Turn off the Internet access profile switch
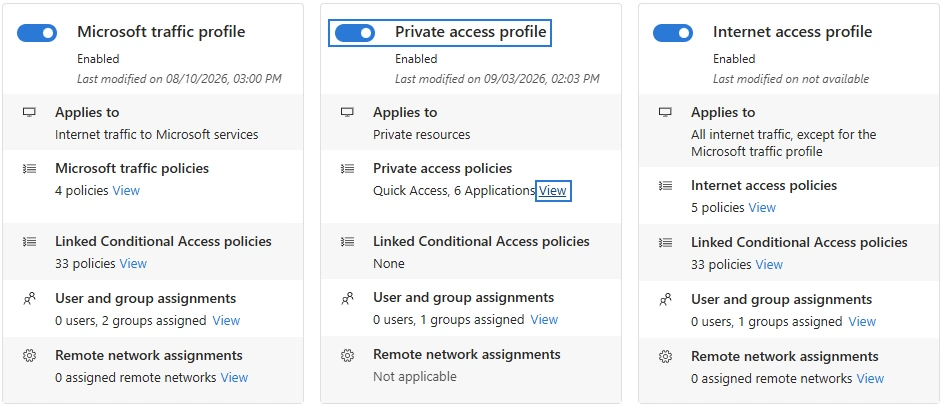 672,33
